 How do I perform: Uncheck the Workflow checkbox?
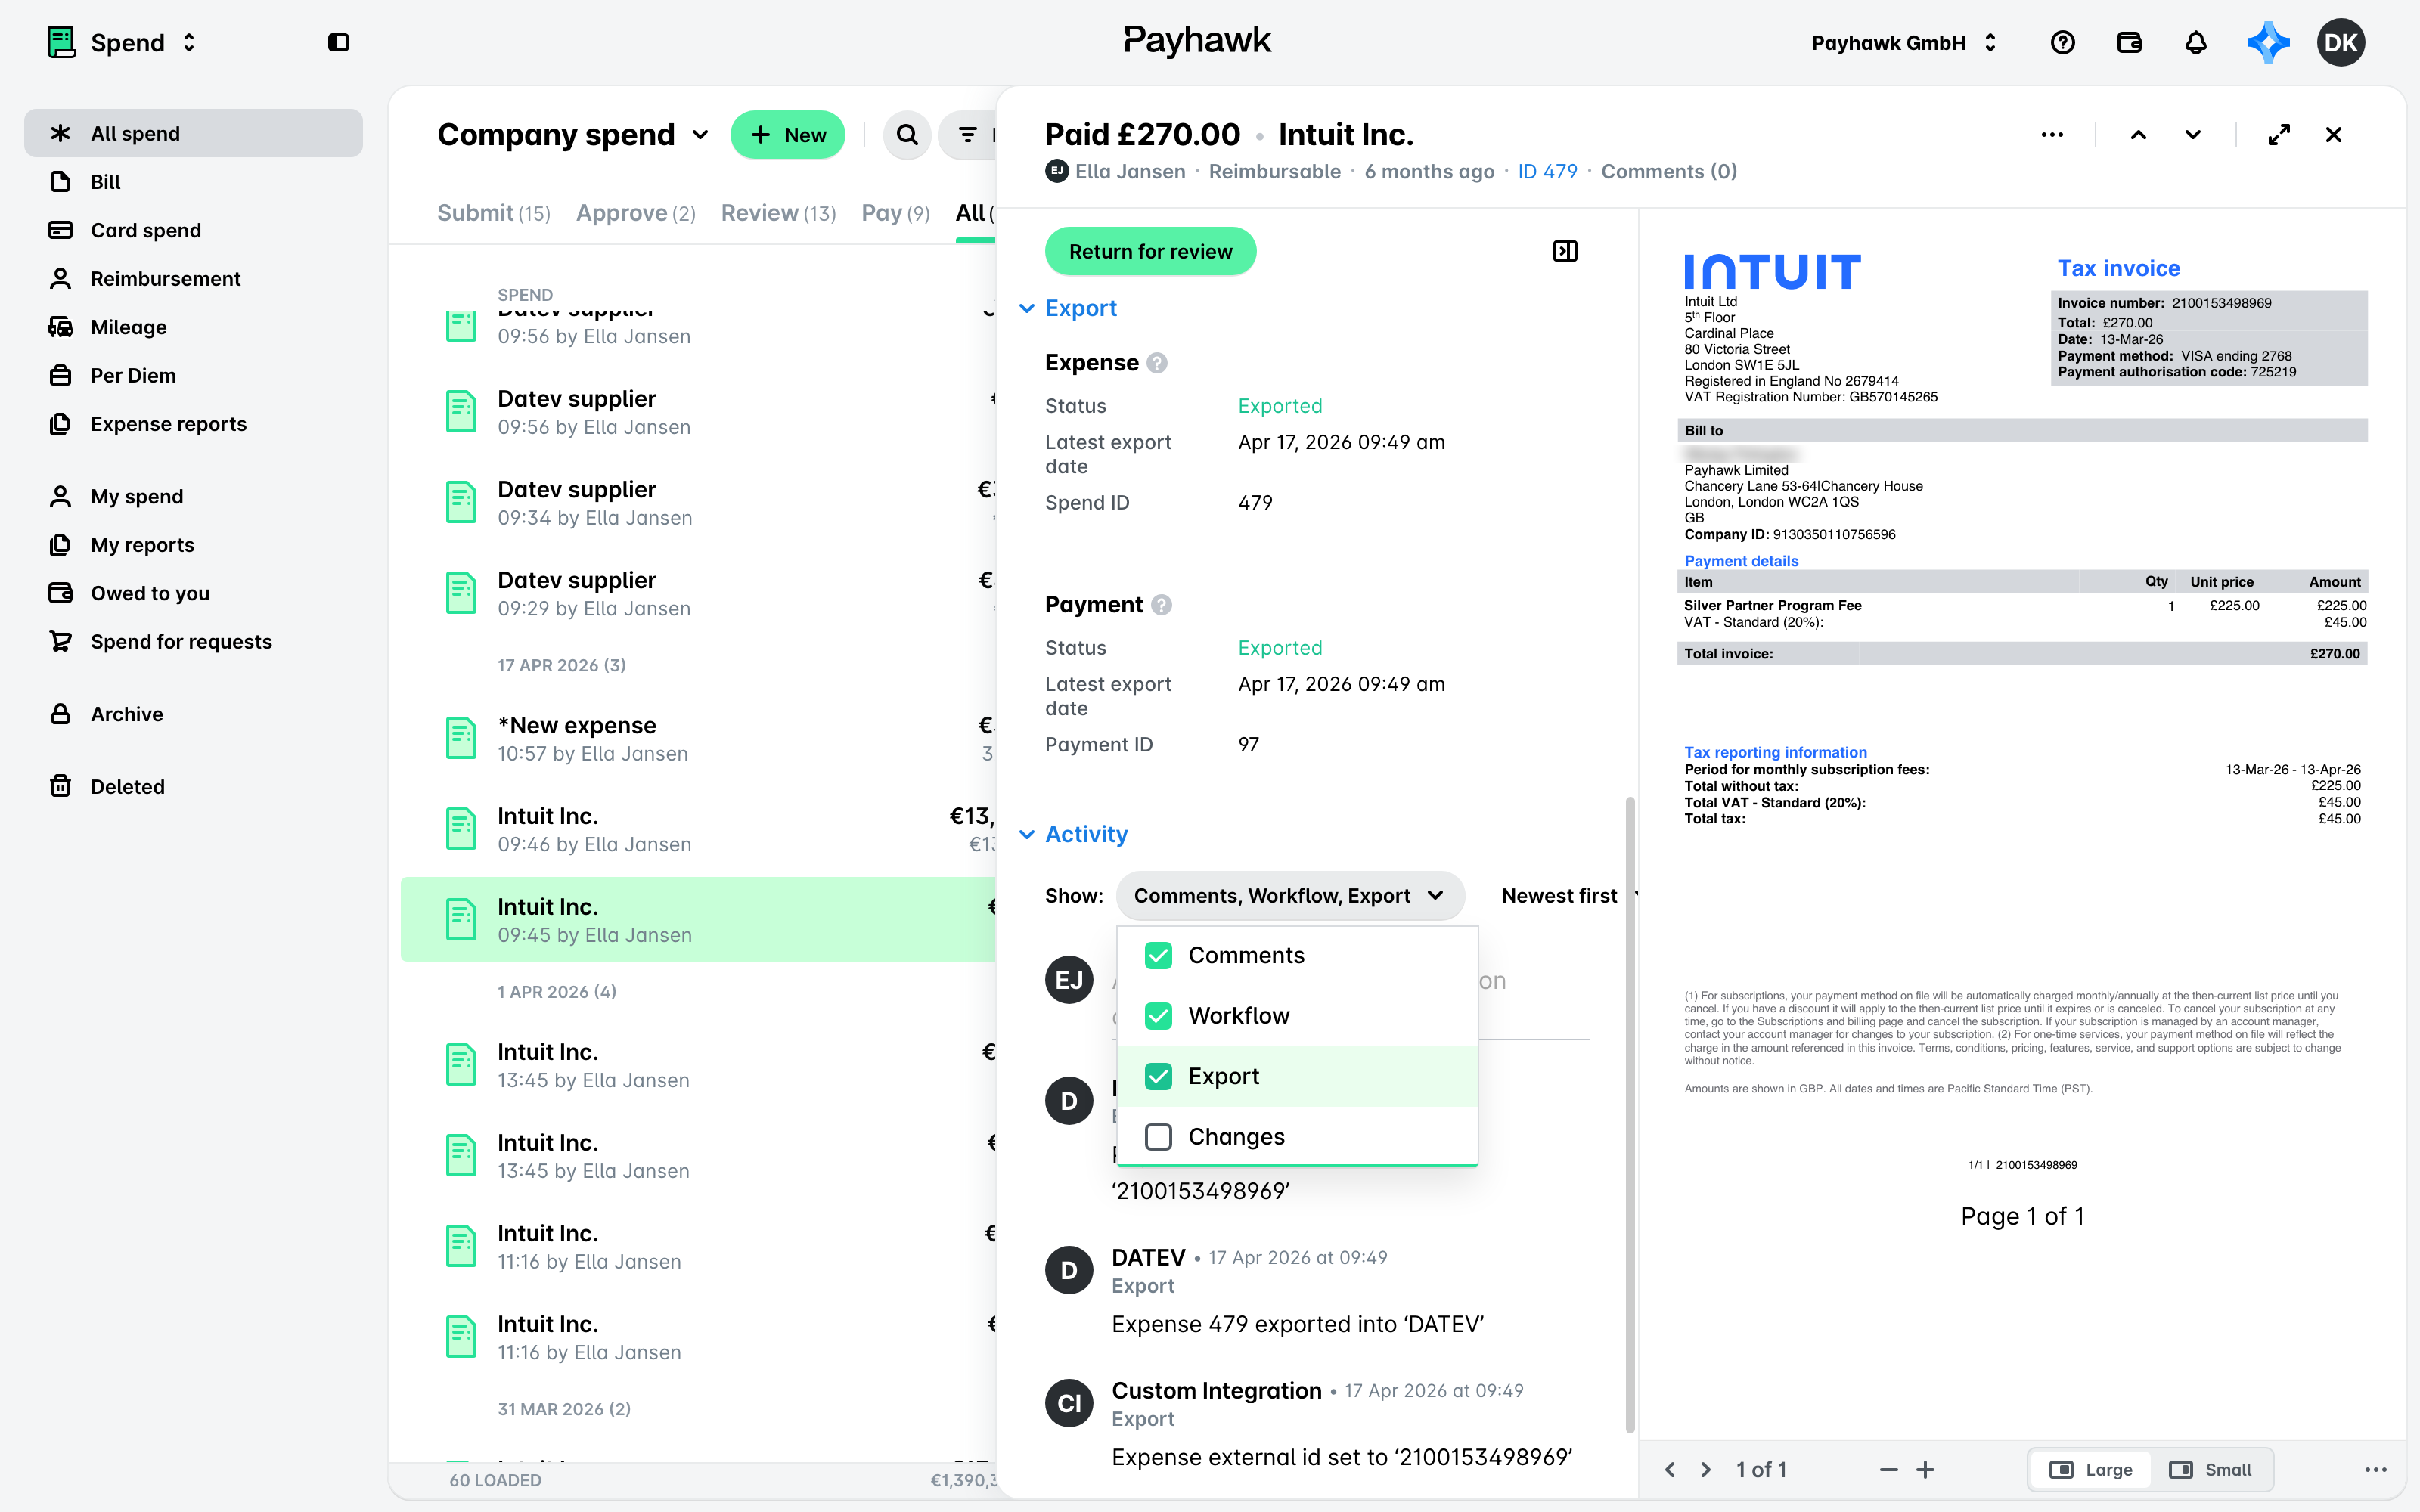coord(1158,1016)
